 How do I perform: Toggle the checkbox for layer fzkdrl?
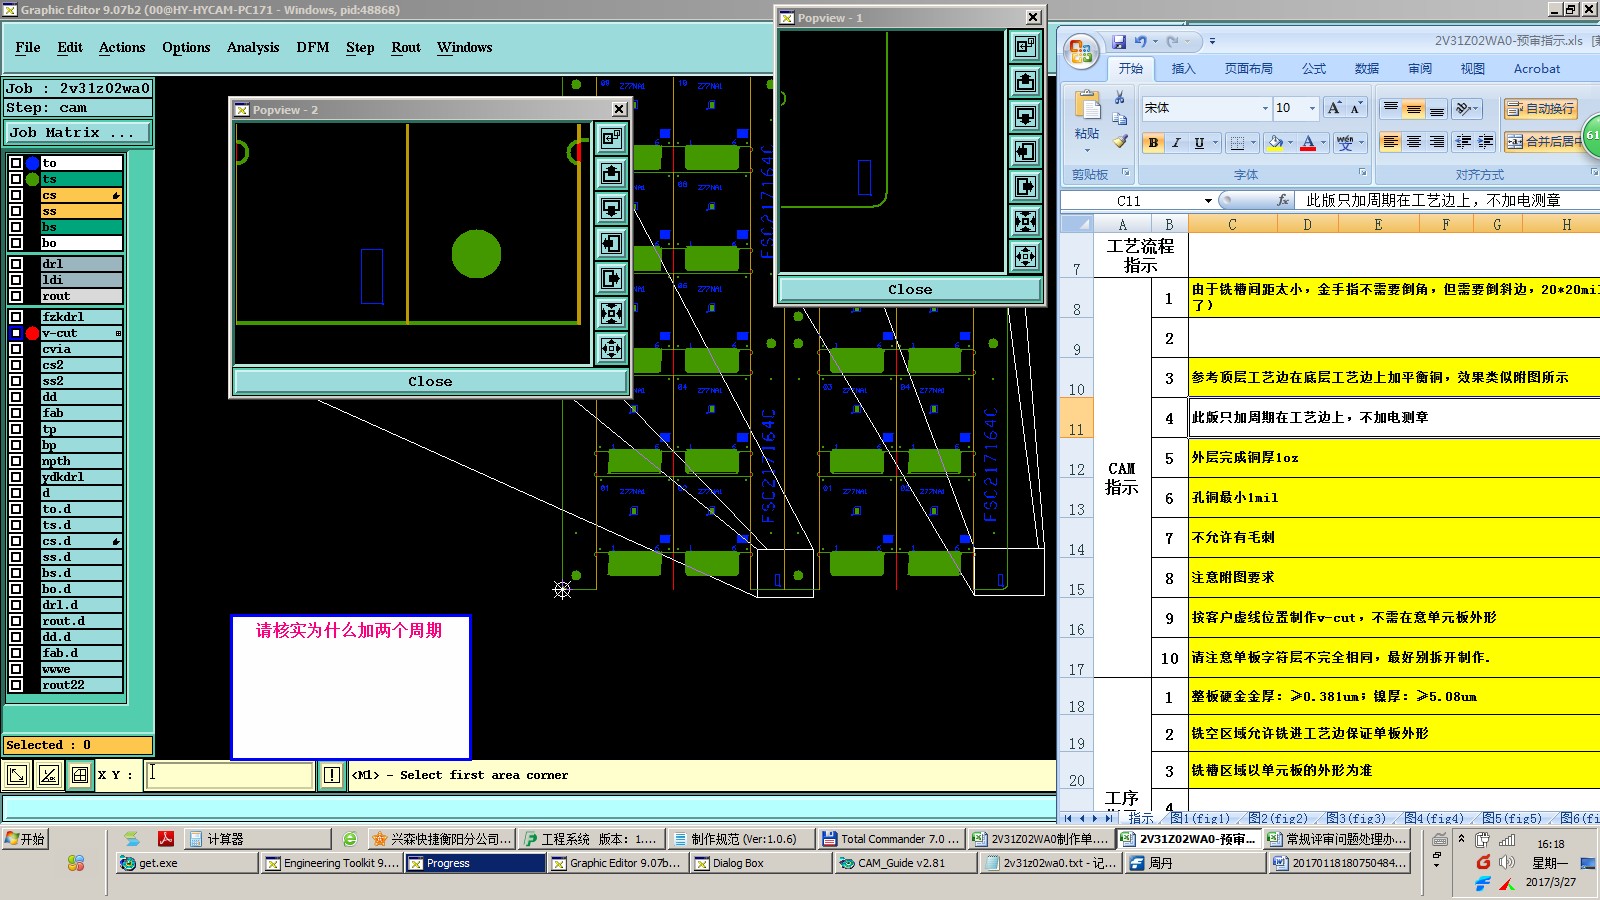pos(16,317)
